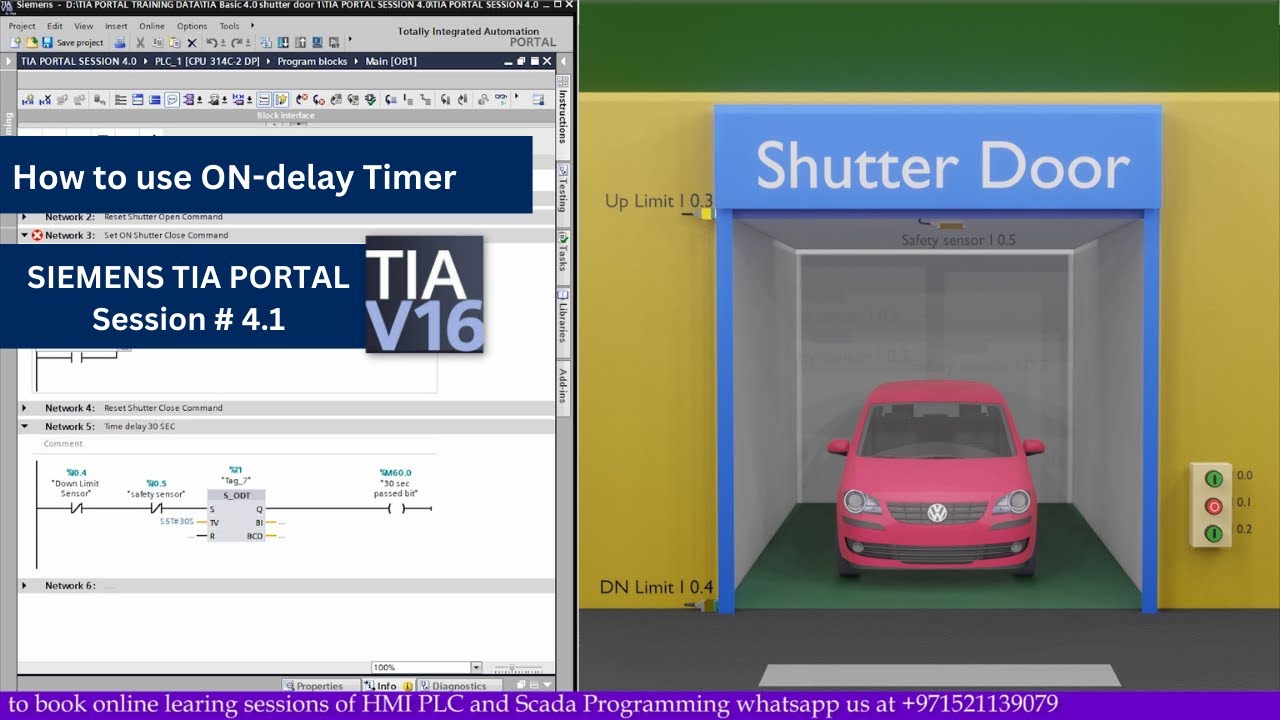Show more editor toolbar items arrow
The image size is (1280, 720).
pyautogui.click(x=516, y=96)
